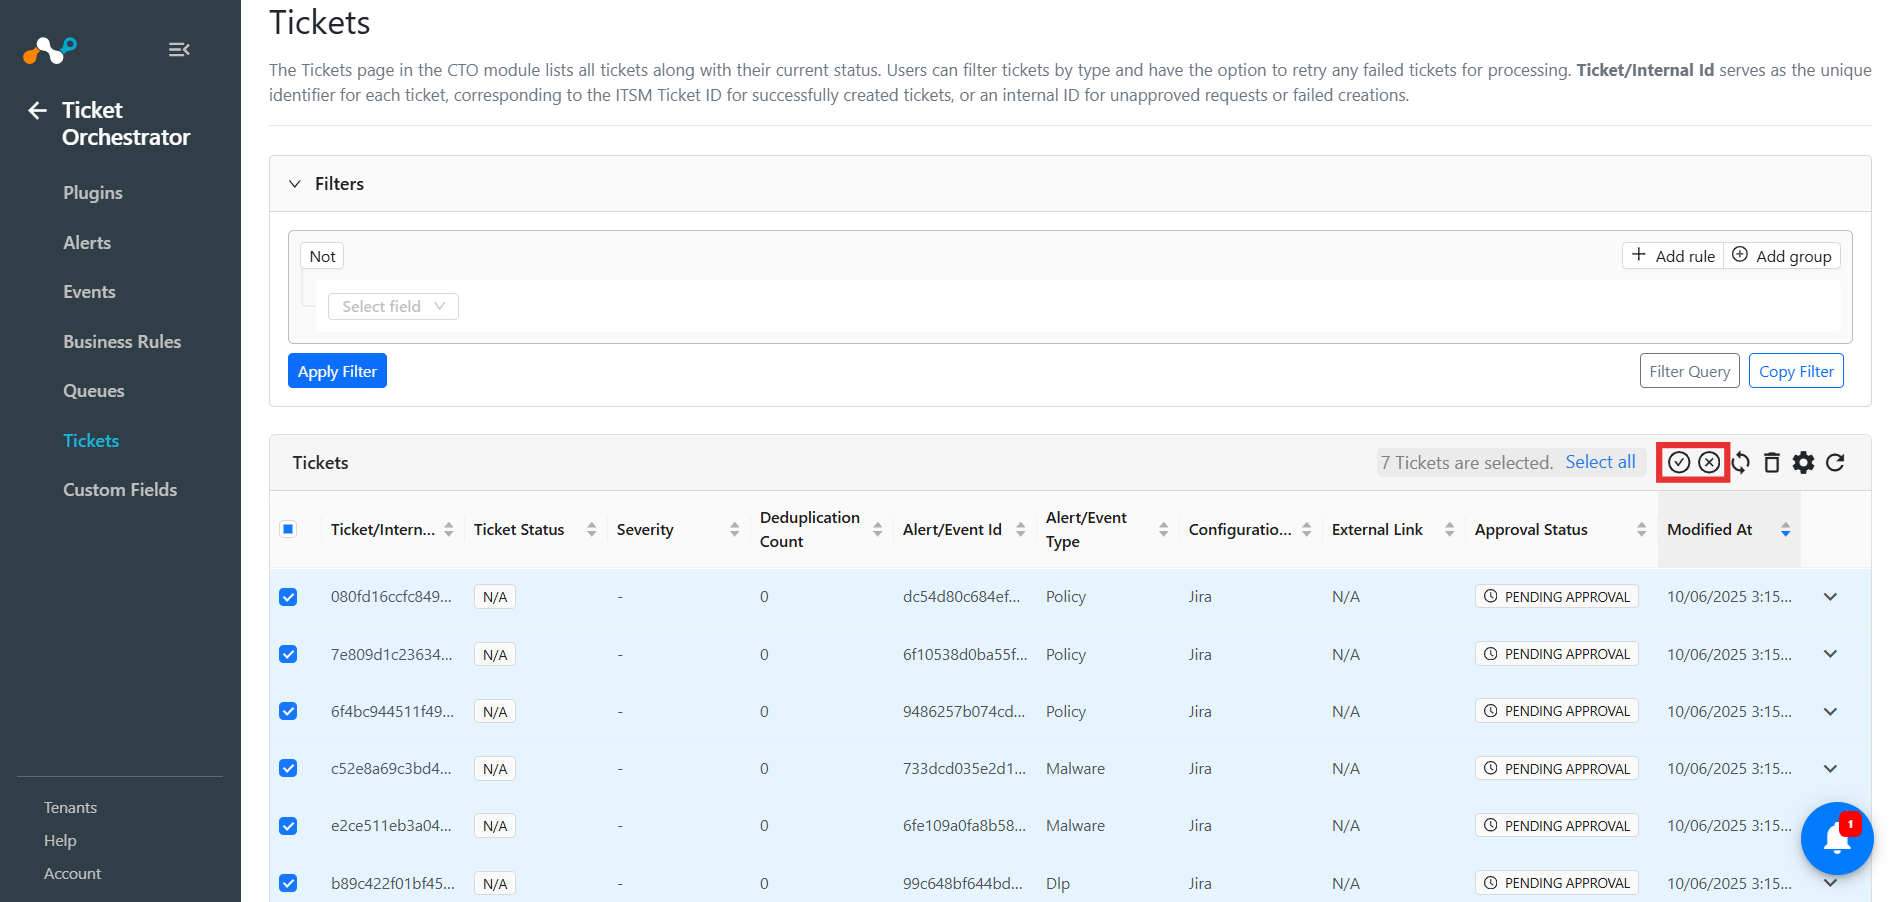The width and height of the screenshot is (1891, 902).
Task: Expand row details for ticket c52e8a69c3bd4
Action: tap(1830, 768)
